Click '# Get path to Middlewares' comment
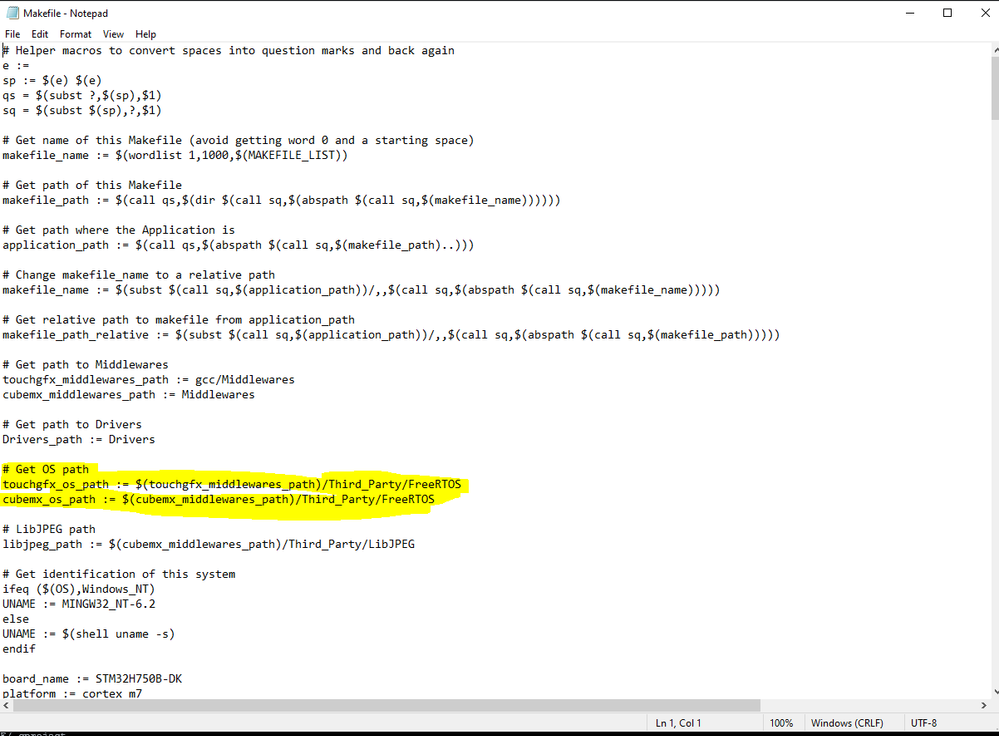The image size is (999, 736). (85, 365)
